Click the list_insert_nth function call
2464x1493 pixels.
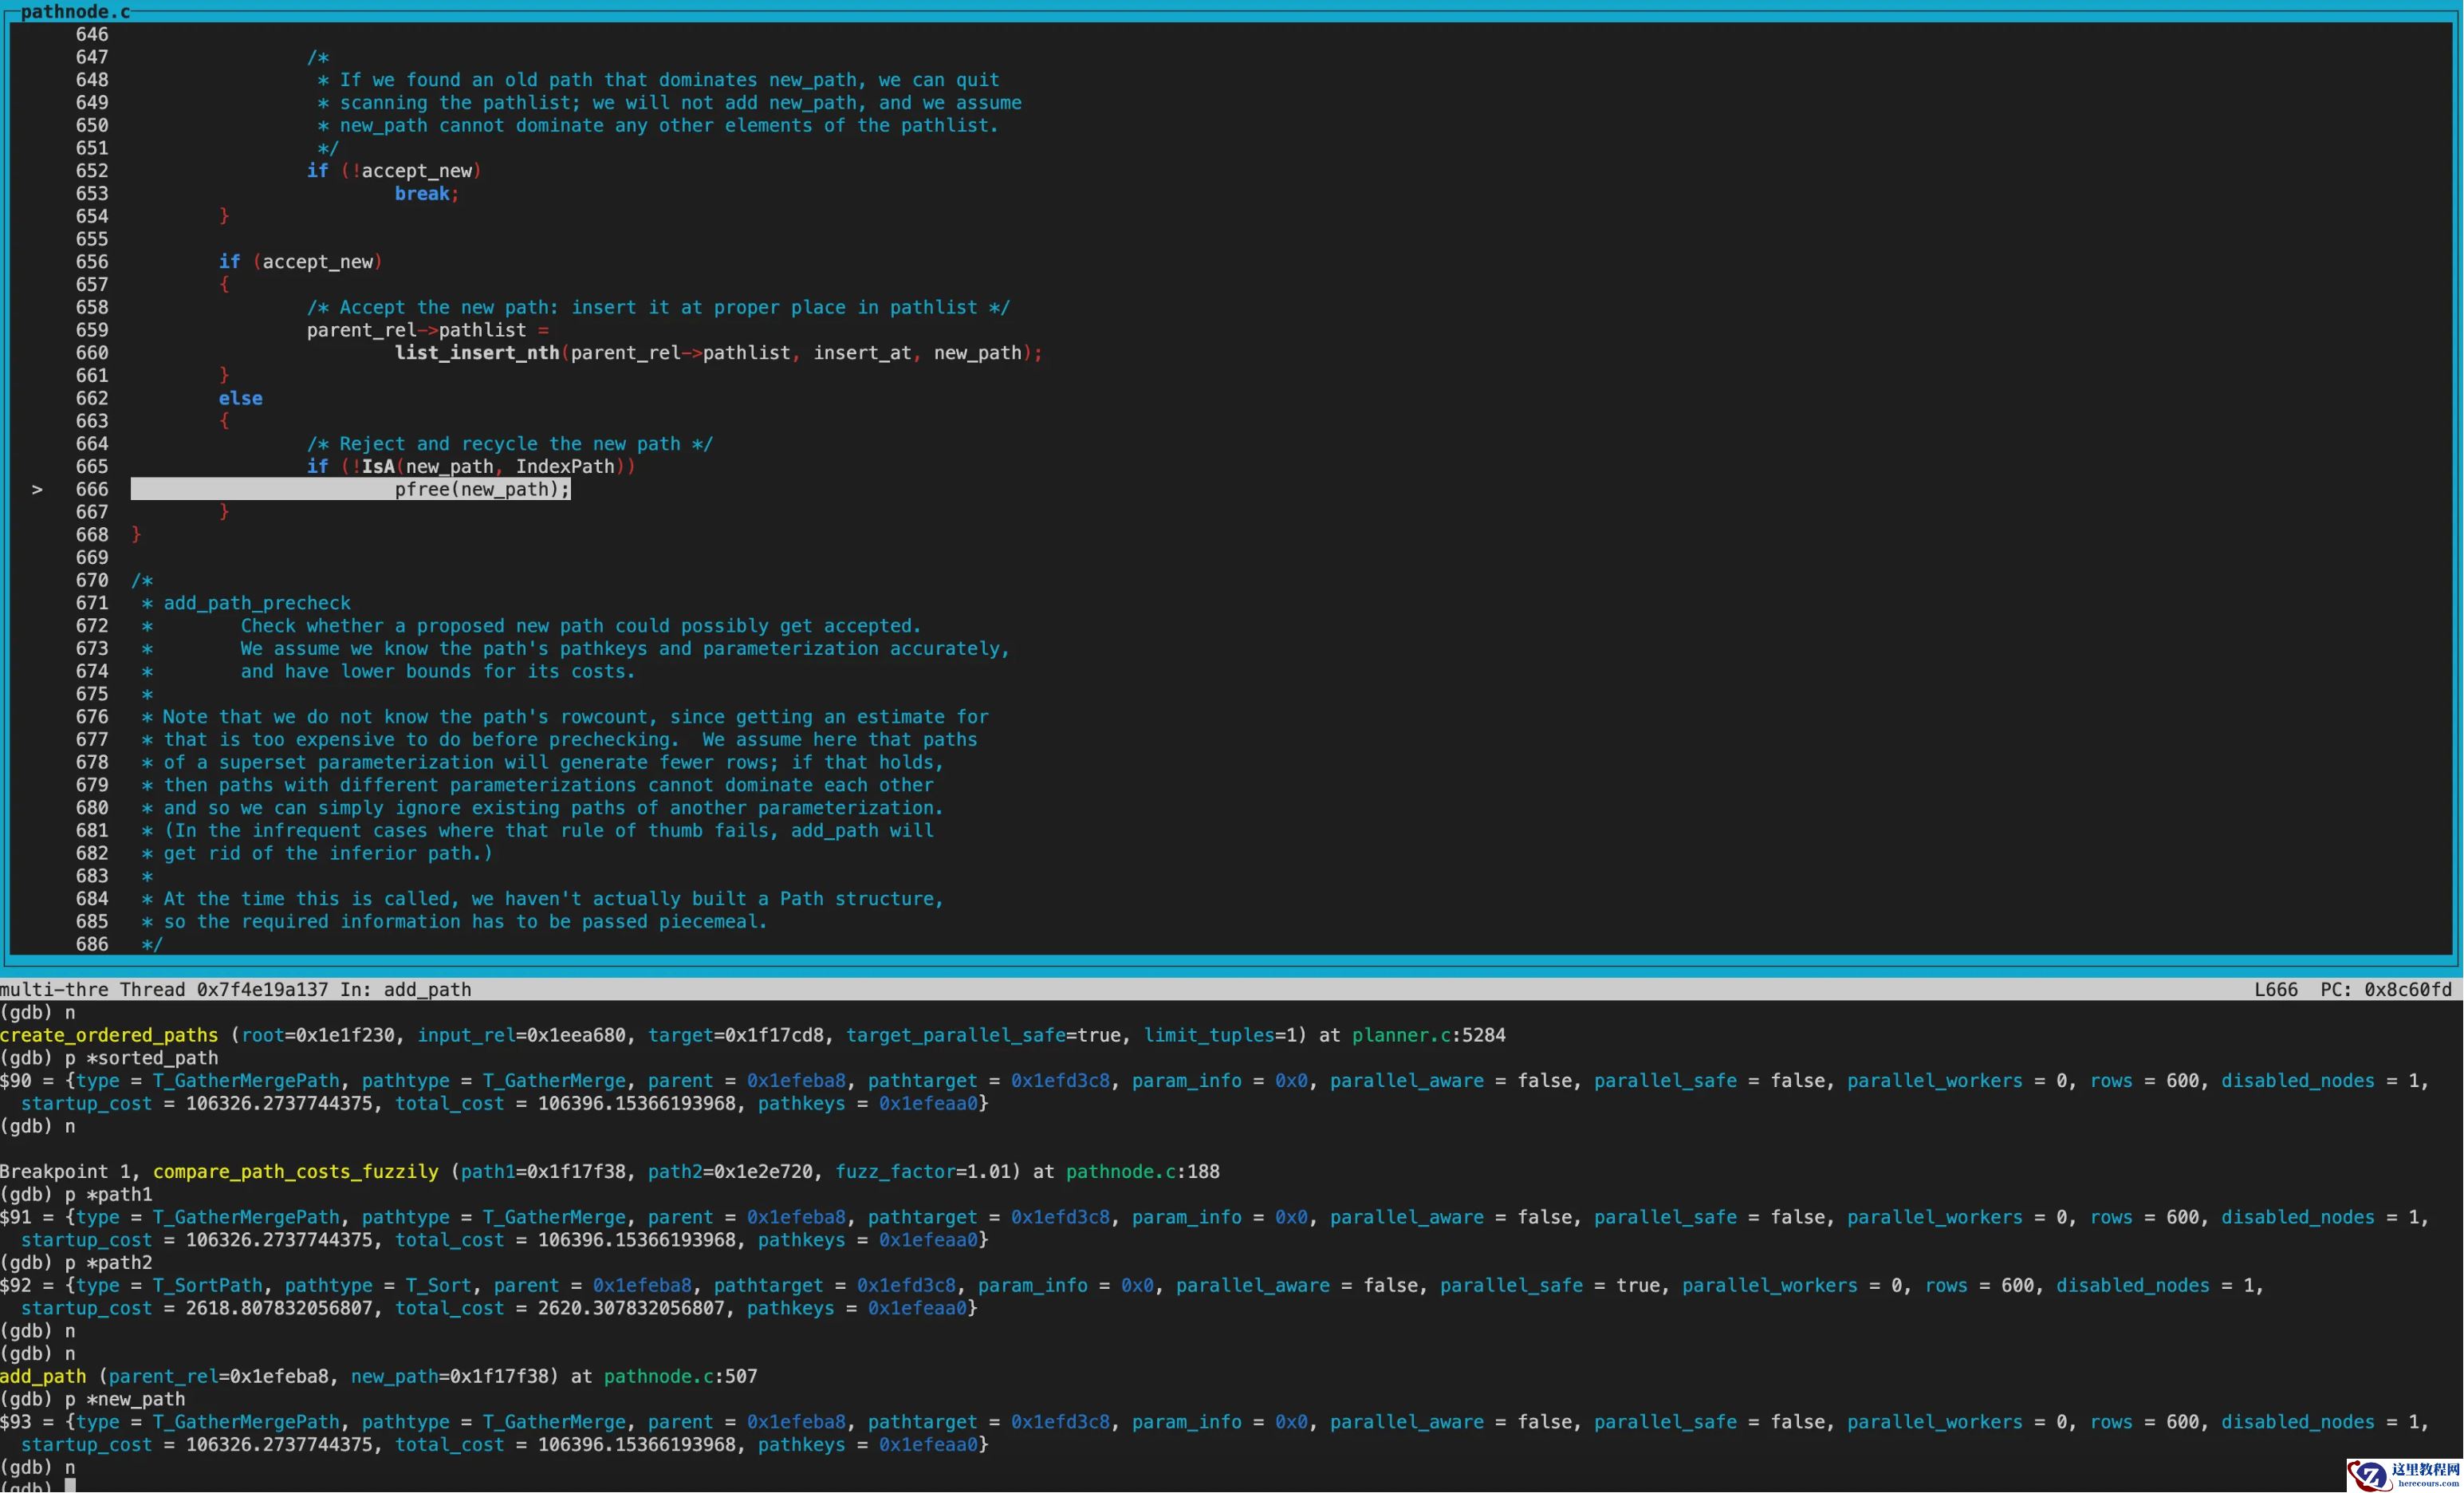(477, 353)
